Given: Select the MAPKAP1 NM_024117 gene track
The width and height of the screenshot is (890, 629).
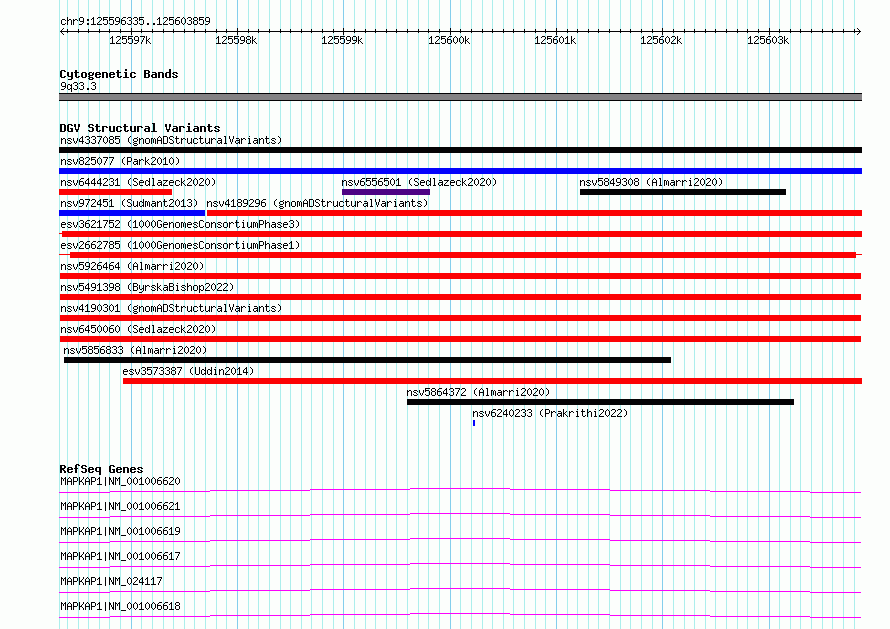Looking at the screenshot, I should click(x=460, y=590).
